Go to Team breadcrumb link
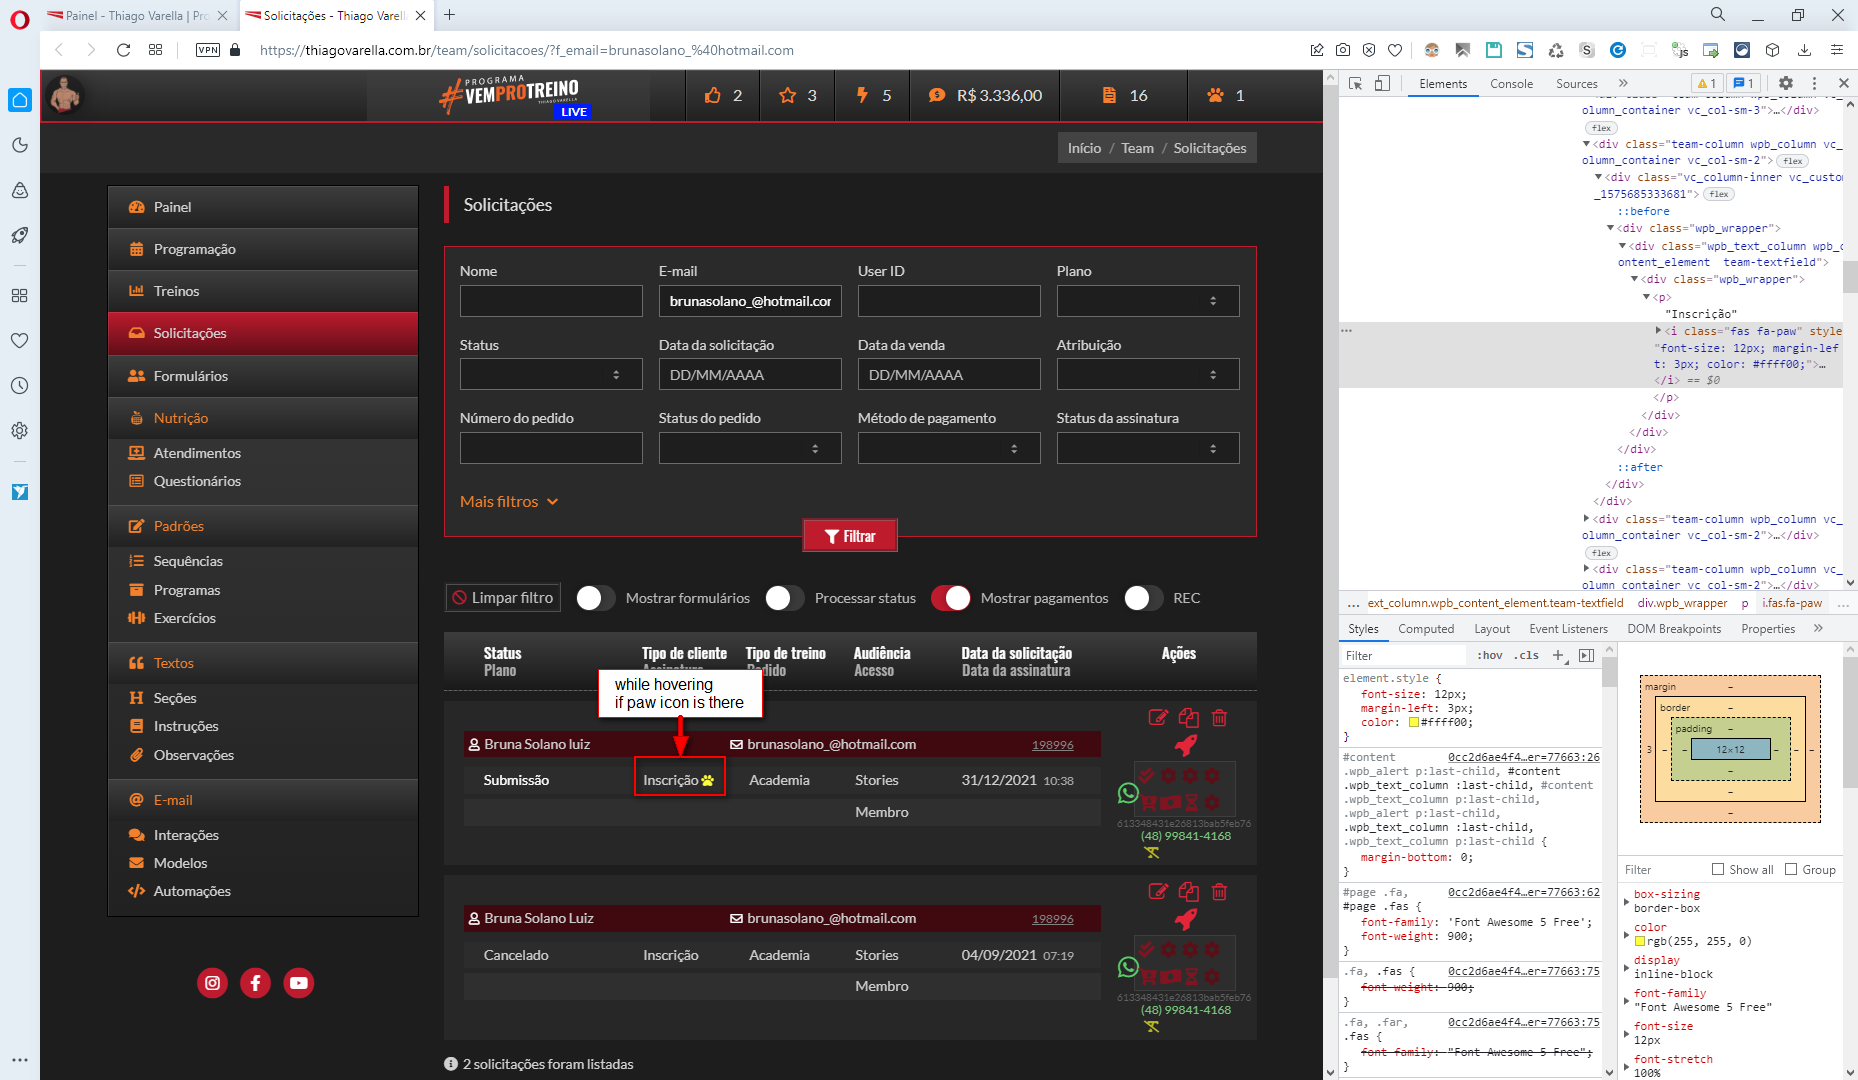1858x1080 pixels. click(1137, 148)
